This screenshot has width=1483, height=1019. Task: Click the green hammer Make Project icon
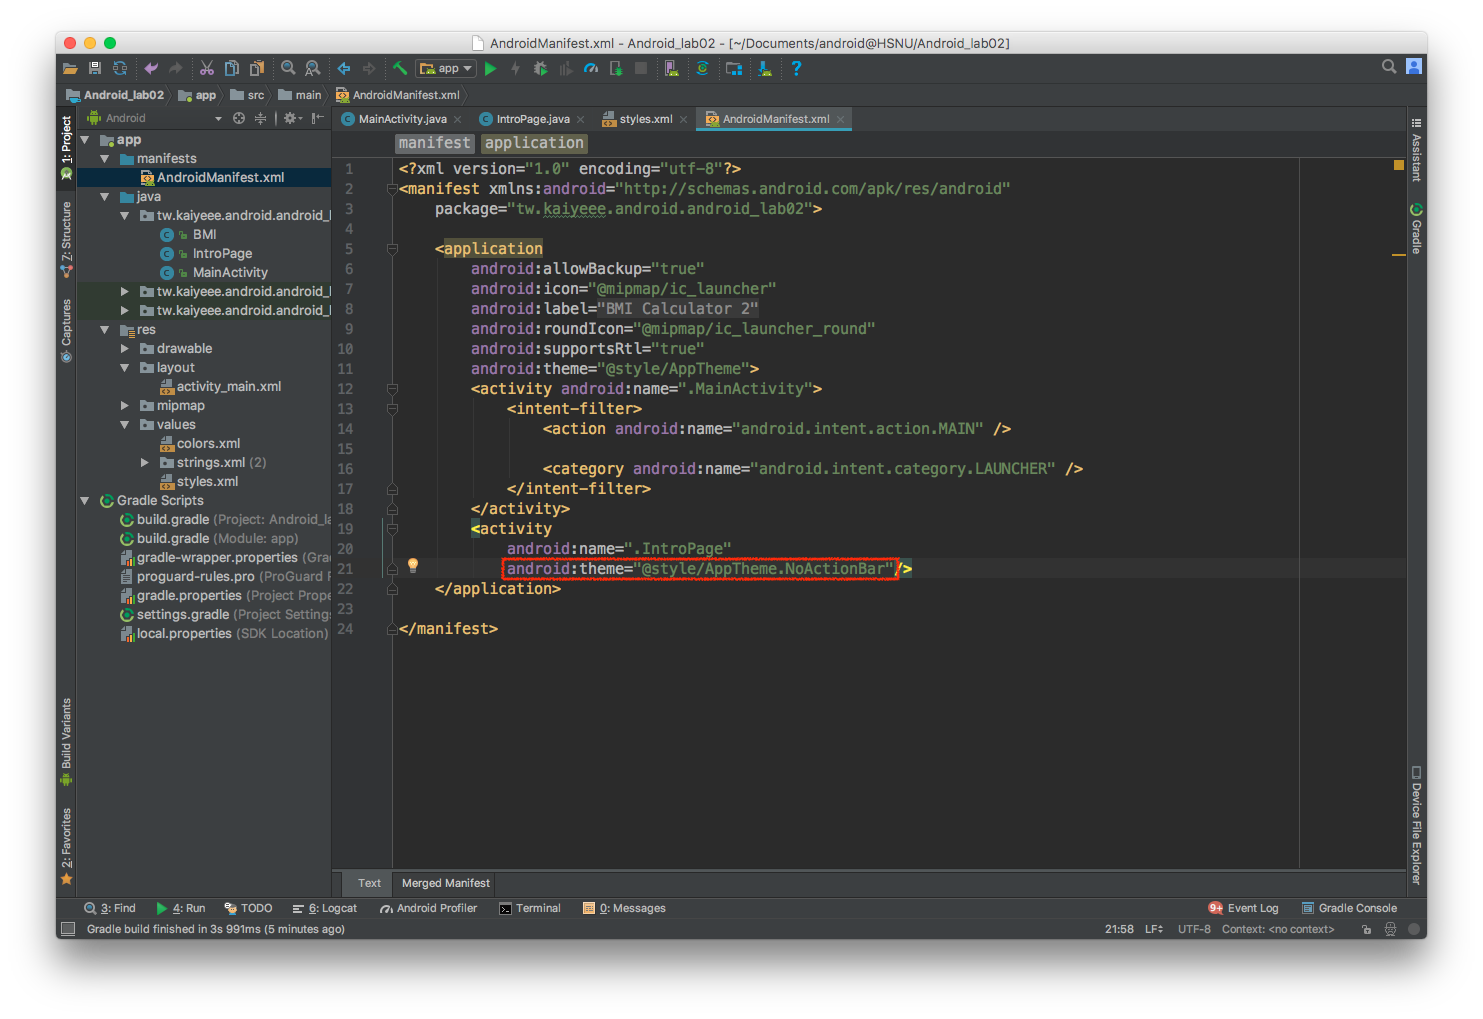pyautogui.click(x=400, y=68)
